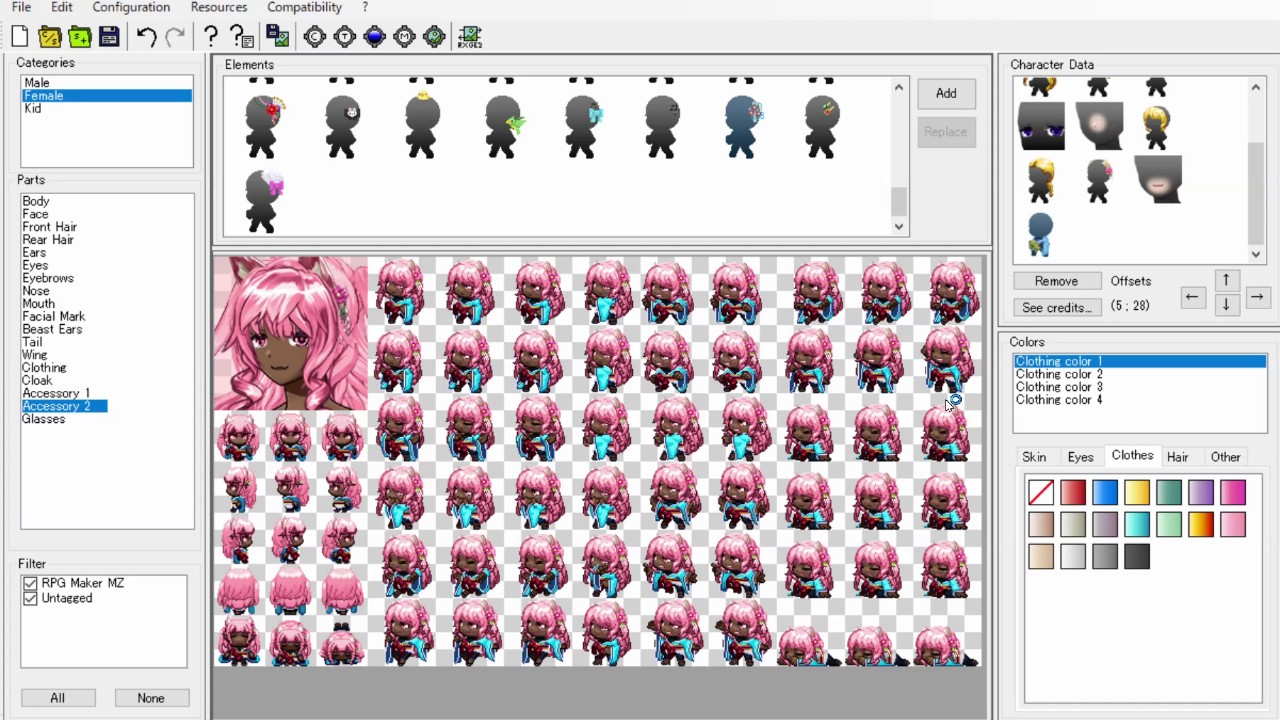Screen dimensions: 1280x720
Task: Click the export image icon in toolbar
Action: pos(278,37)
